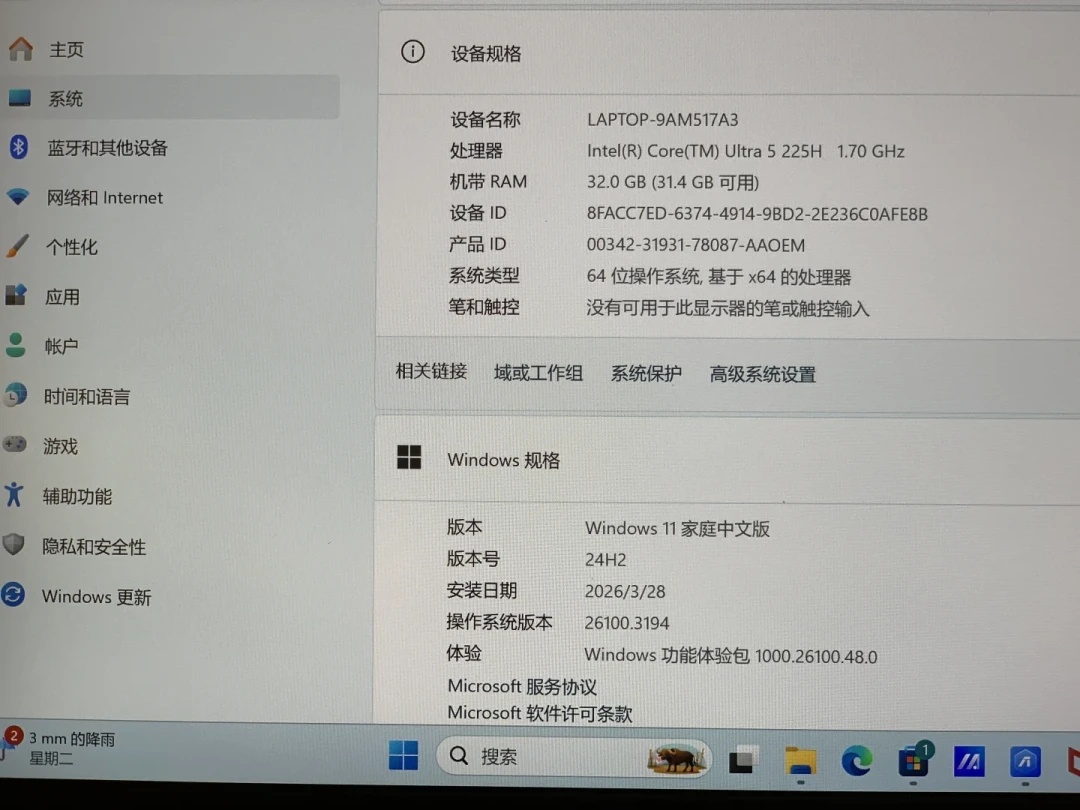Open the weather widget showing 3 mm 的降雨
Image resolution: width=1080 pixels, height=810 pixels.
pos(59,749)
